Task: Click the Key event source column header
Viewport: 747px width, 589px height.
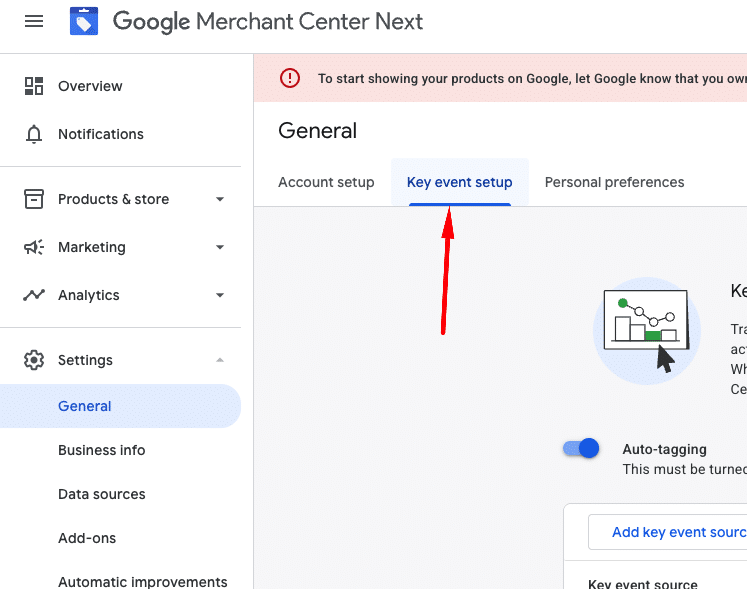Action: pos(643,584)
